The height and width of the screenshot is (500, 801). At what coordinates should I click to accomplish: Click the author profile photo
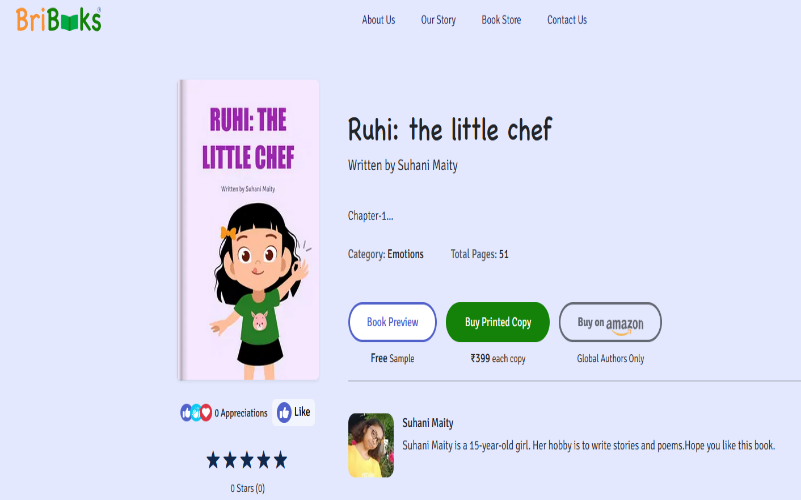coord(371,445)
